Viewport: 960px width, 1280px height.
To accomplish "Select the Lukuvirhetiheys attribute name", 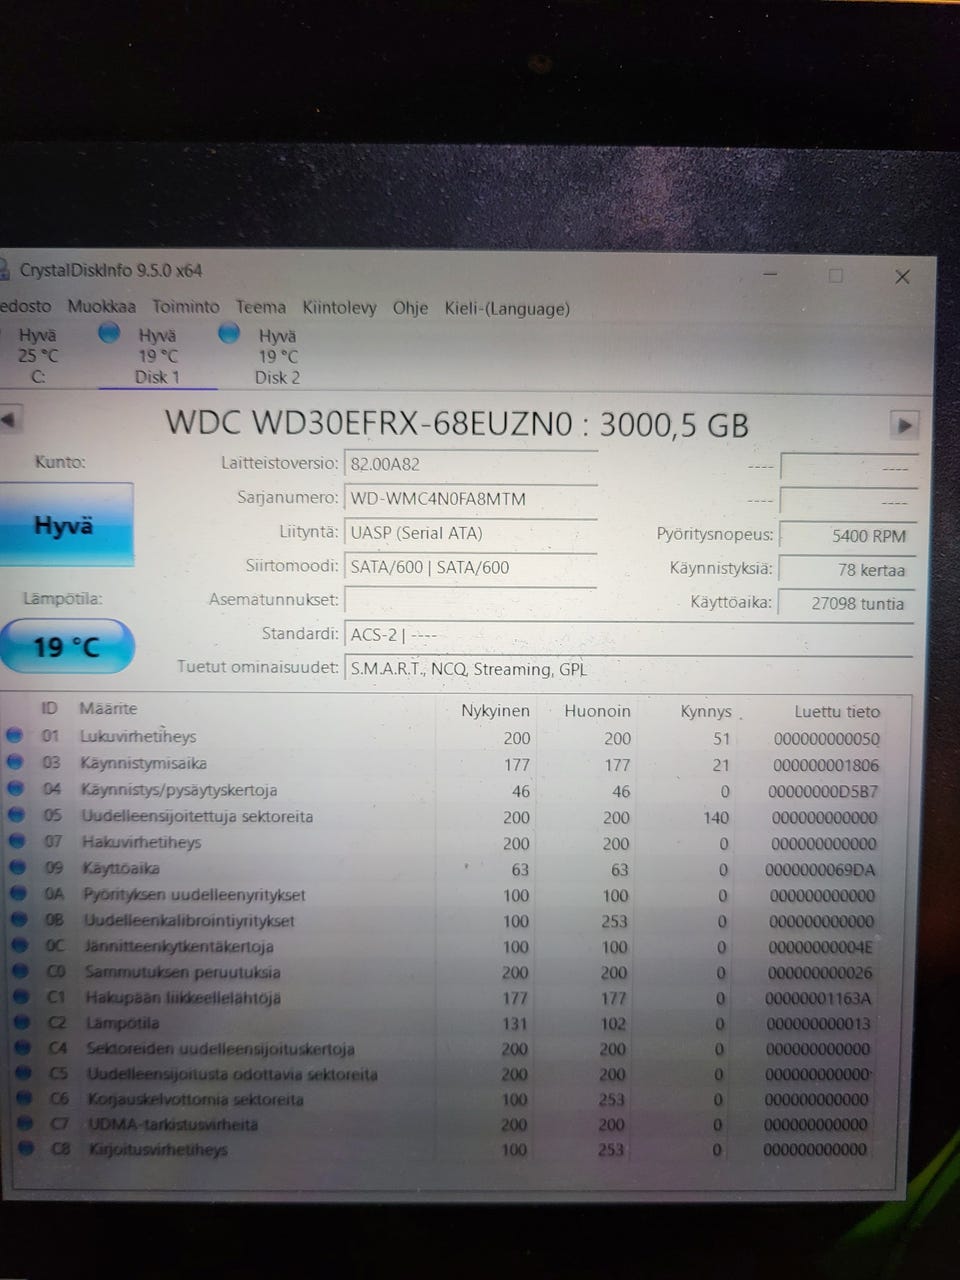I will click(x=138, y=736).
